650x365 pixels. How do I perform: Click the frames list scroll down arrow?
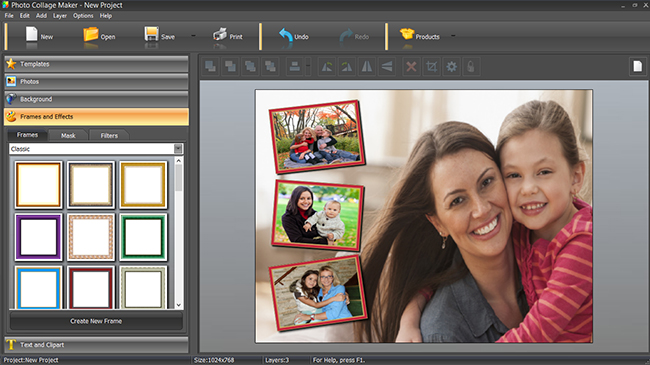pyautogui.click(x=179, y=305)
